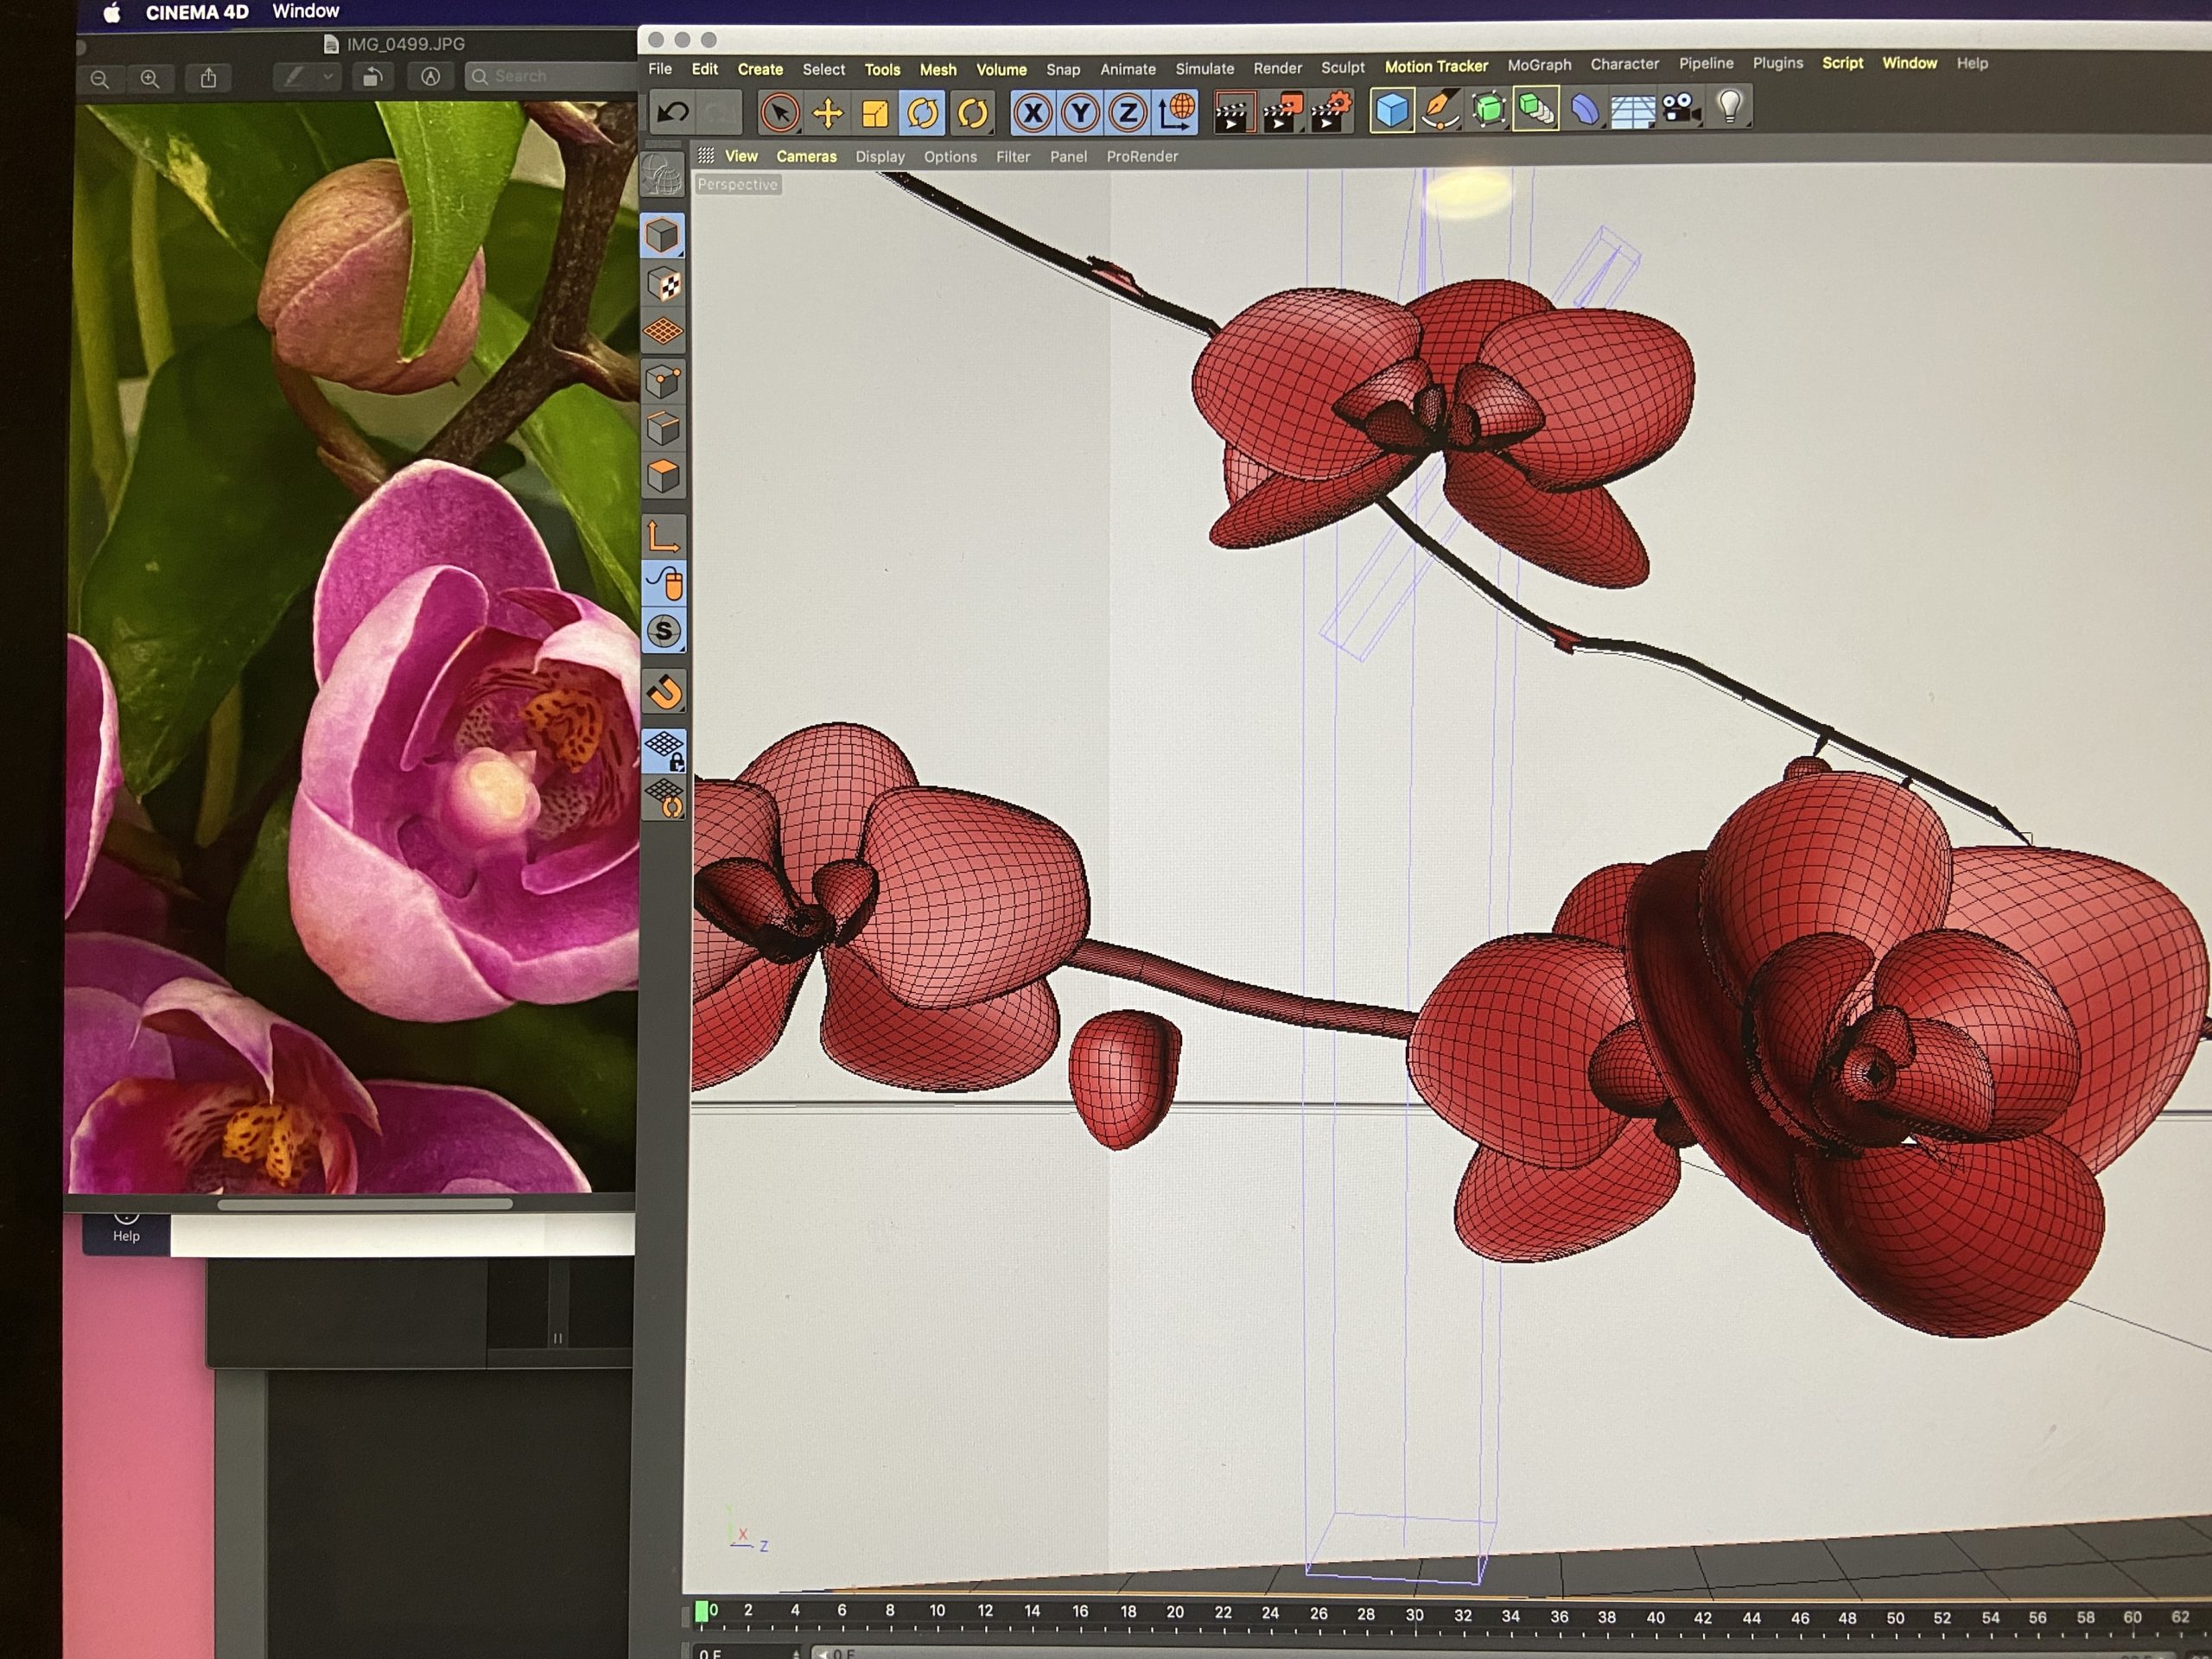Select the Move tool
Viewport: 2212px width, 1659px height.
(827, 113)
